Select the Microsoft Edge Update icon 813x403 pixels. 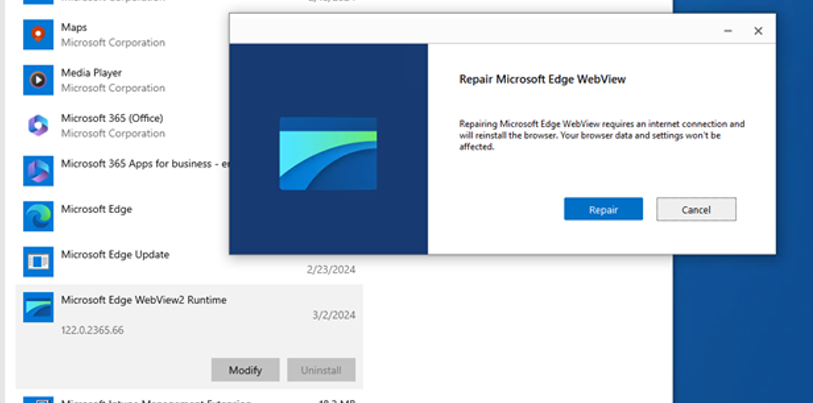click(38, 262)
